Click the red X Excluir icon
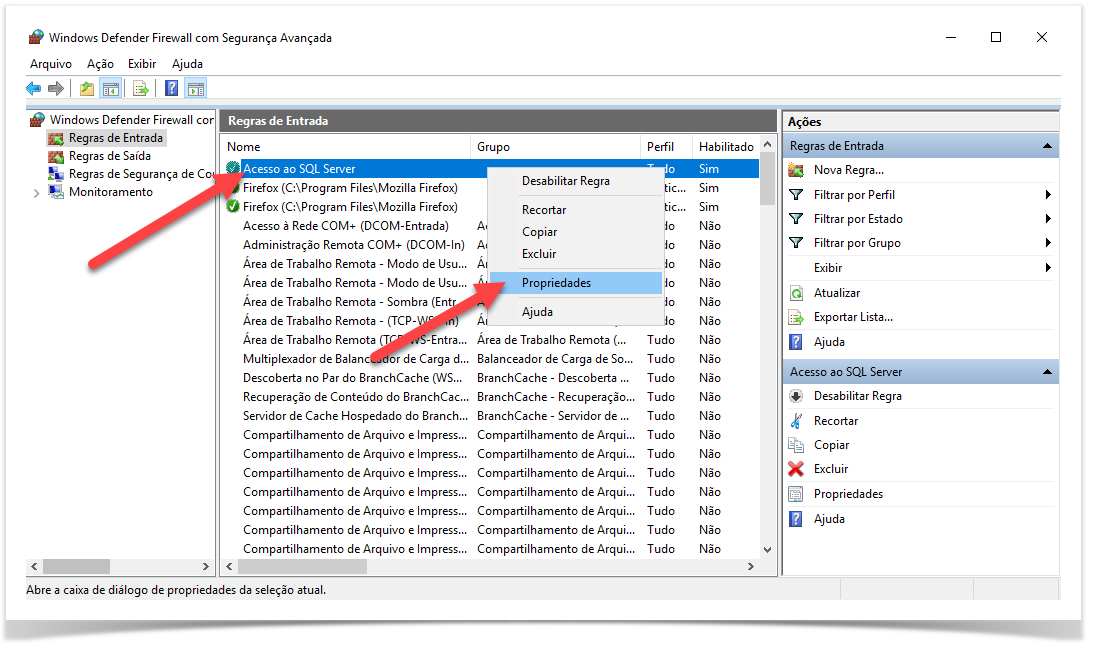Screen dimensions: 1095x649 796,469
